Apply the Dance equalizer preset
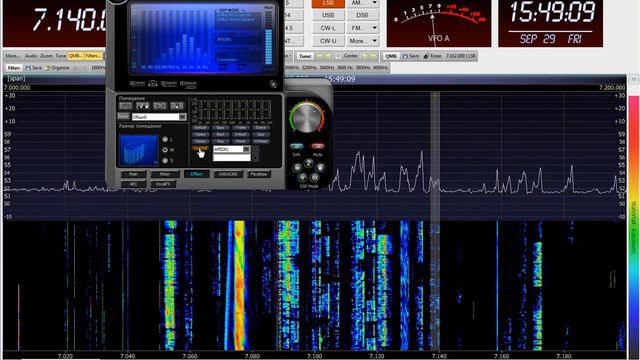 [261, 128]
